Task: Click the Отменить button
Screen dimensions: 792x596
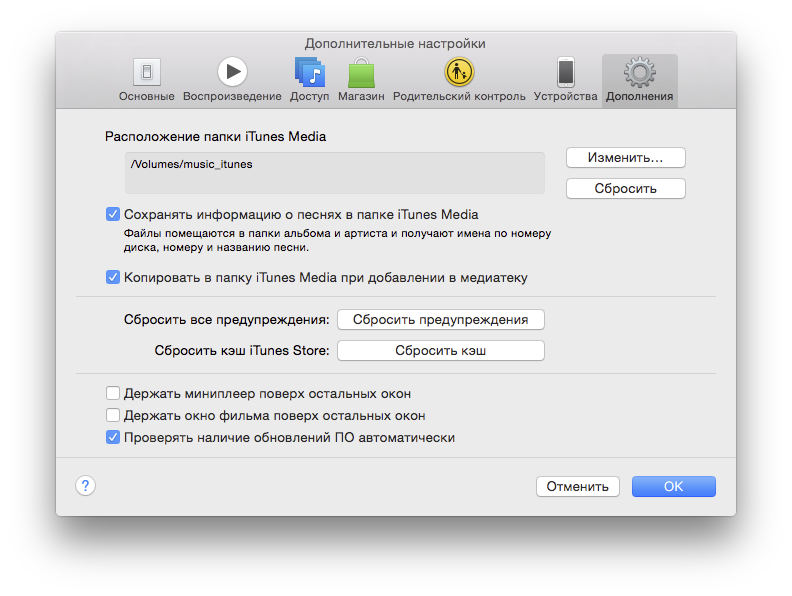Action: tap(577, 486)
